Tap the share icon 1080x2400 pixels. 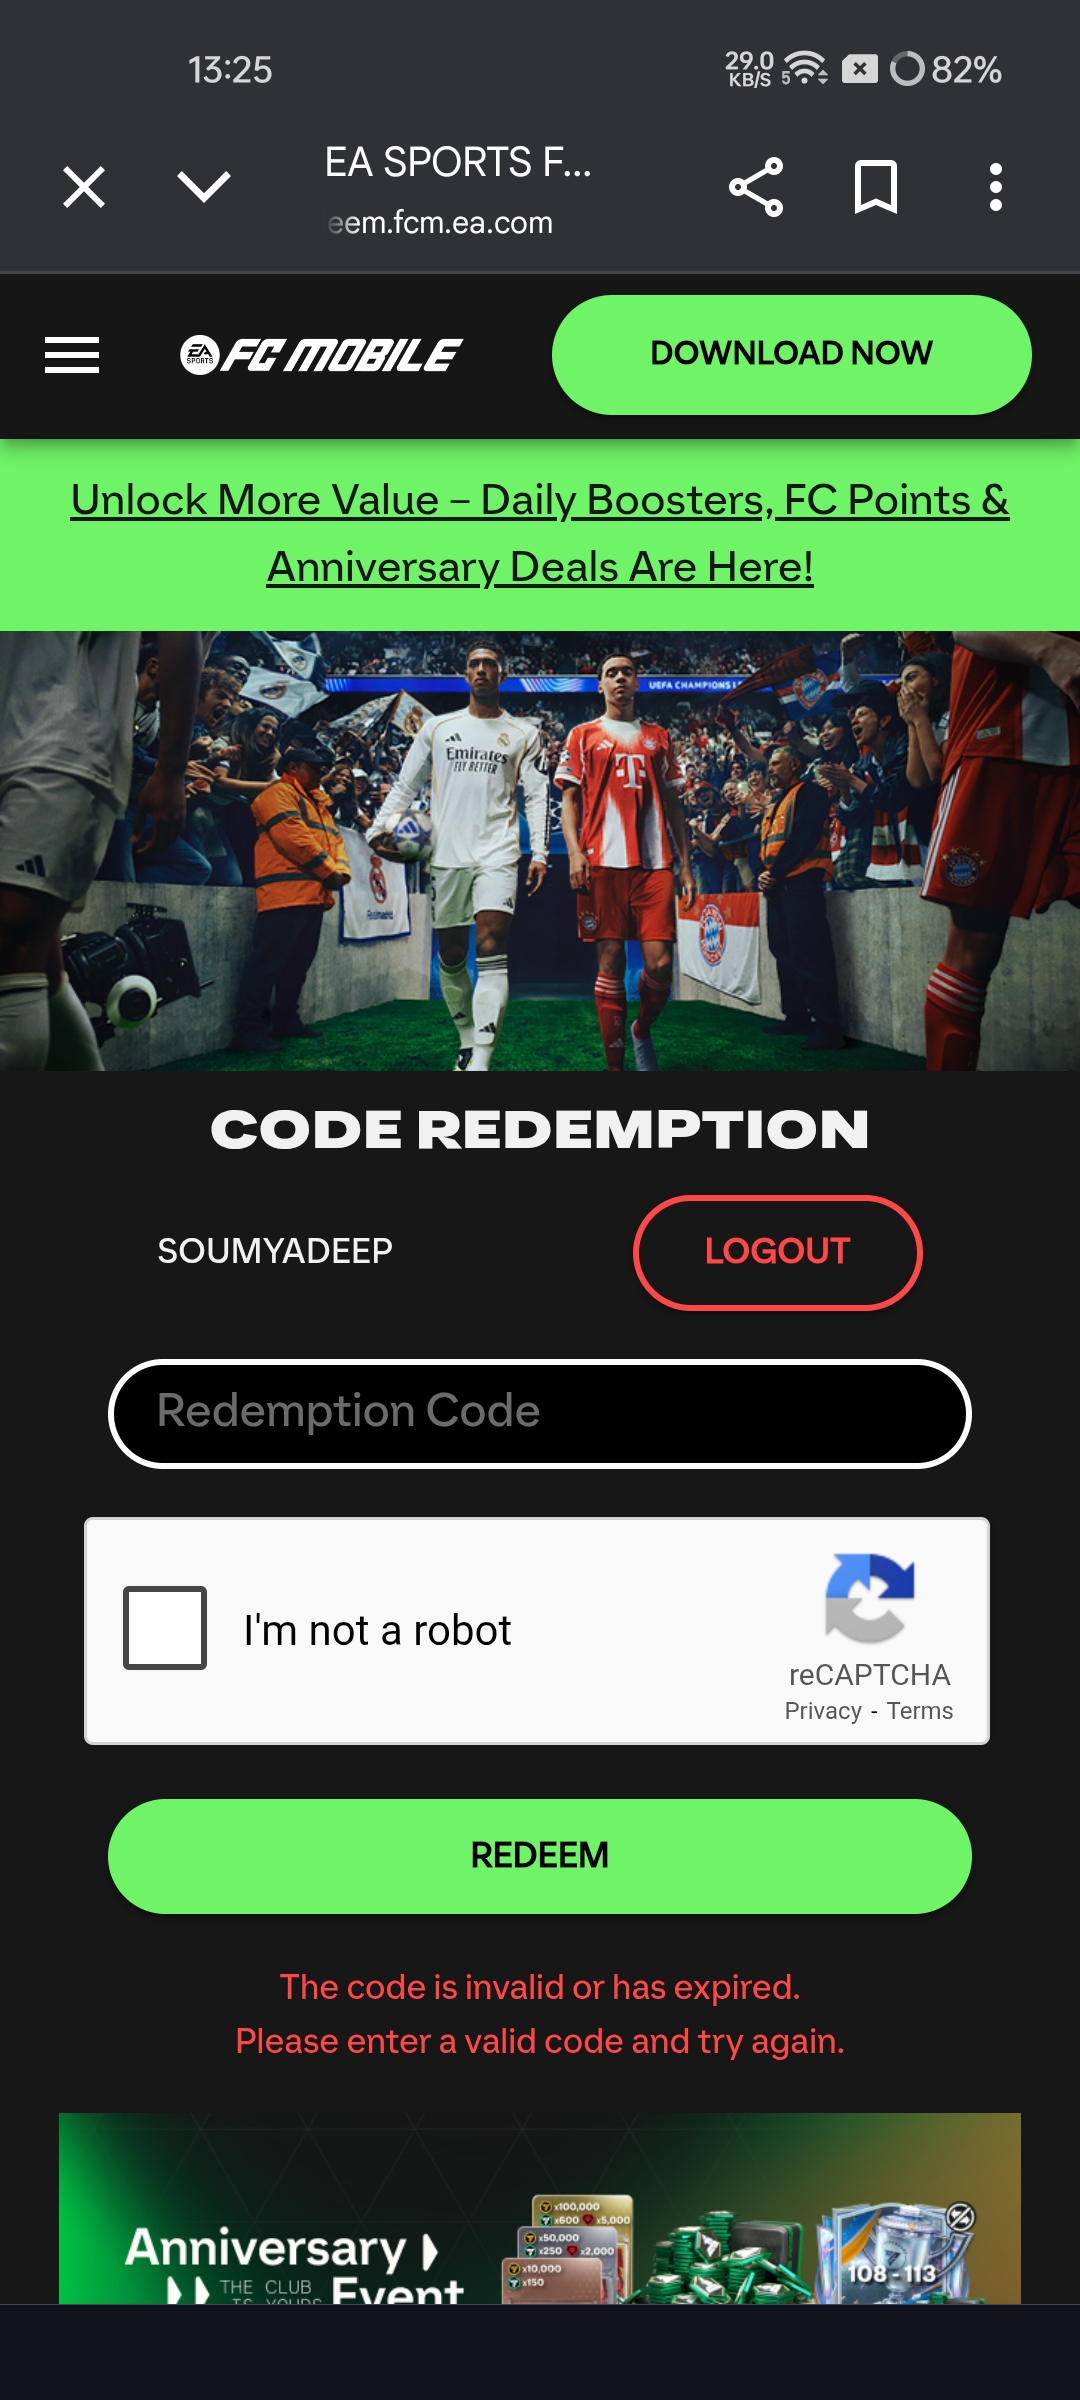coord(756,187)
